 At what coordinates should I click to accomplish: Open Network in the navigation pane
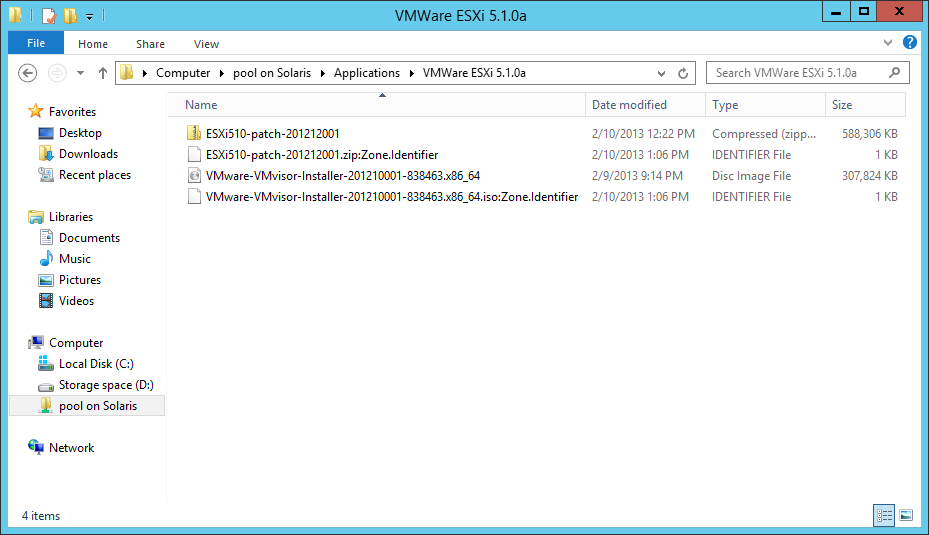click(x=71, y=448)
